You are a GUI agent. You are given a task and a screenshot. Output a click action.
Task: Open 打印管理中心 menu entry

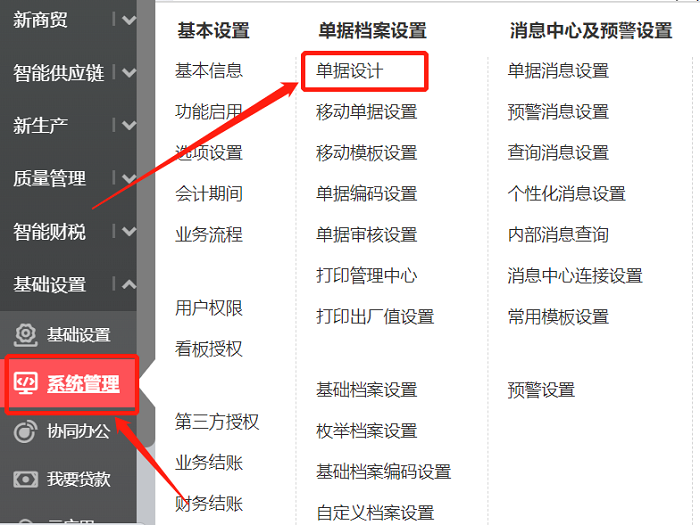click(x=367, y=275)
